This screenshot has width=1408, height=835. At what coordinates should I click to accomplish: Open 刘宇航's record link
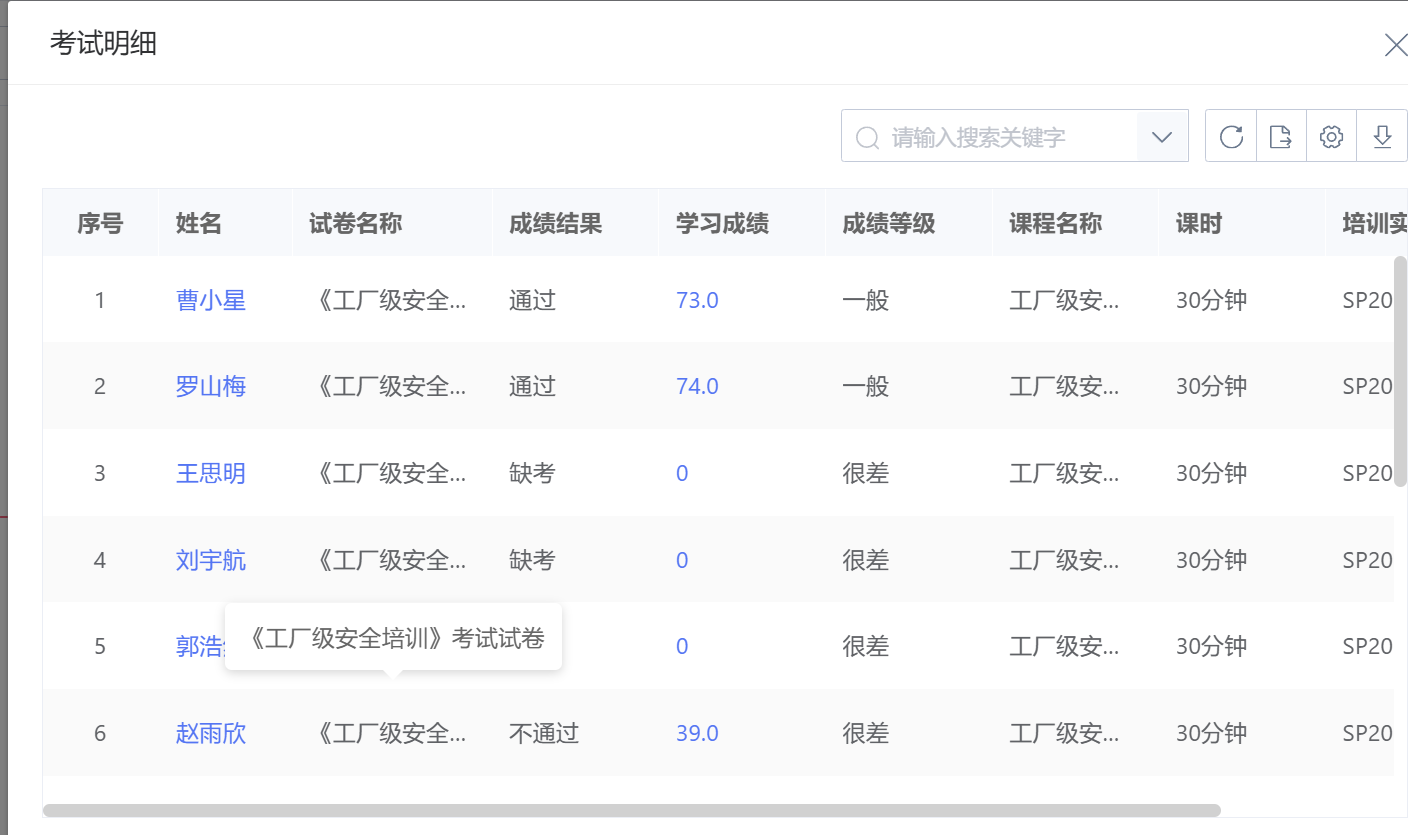tap(211, 559)
